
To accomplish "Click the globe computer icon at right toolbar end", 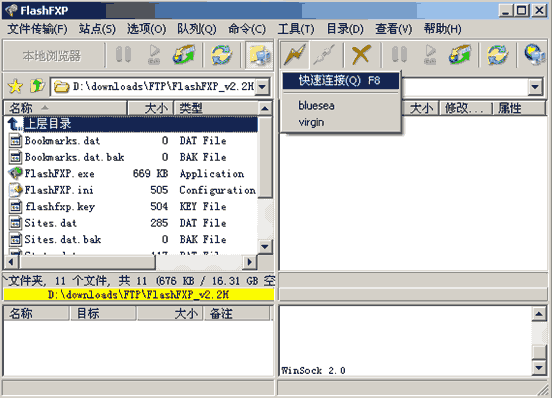I will 535,55.
